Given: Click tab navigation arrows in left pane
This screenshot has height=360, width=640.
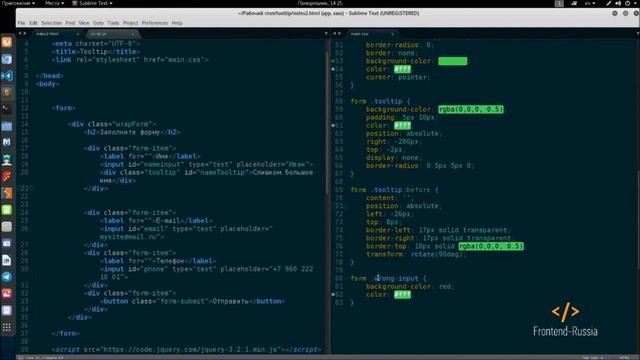Looking at the screenshot, I should [22, 33].
